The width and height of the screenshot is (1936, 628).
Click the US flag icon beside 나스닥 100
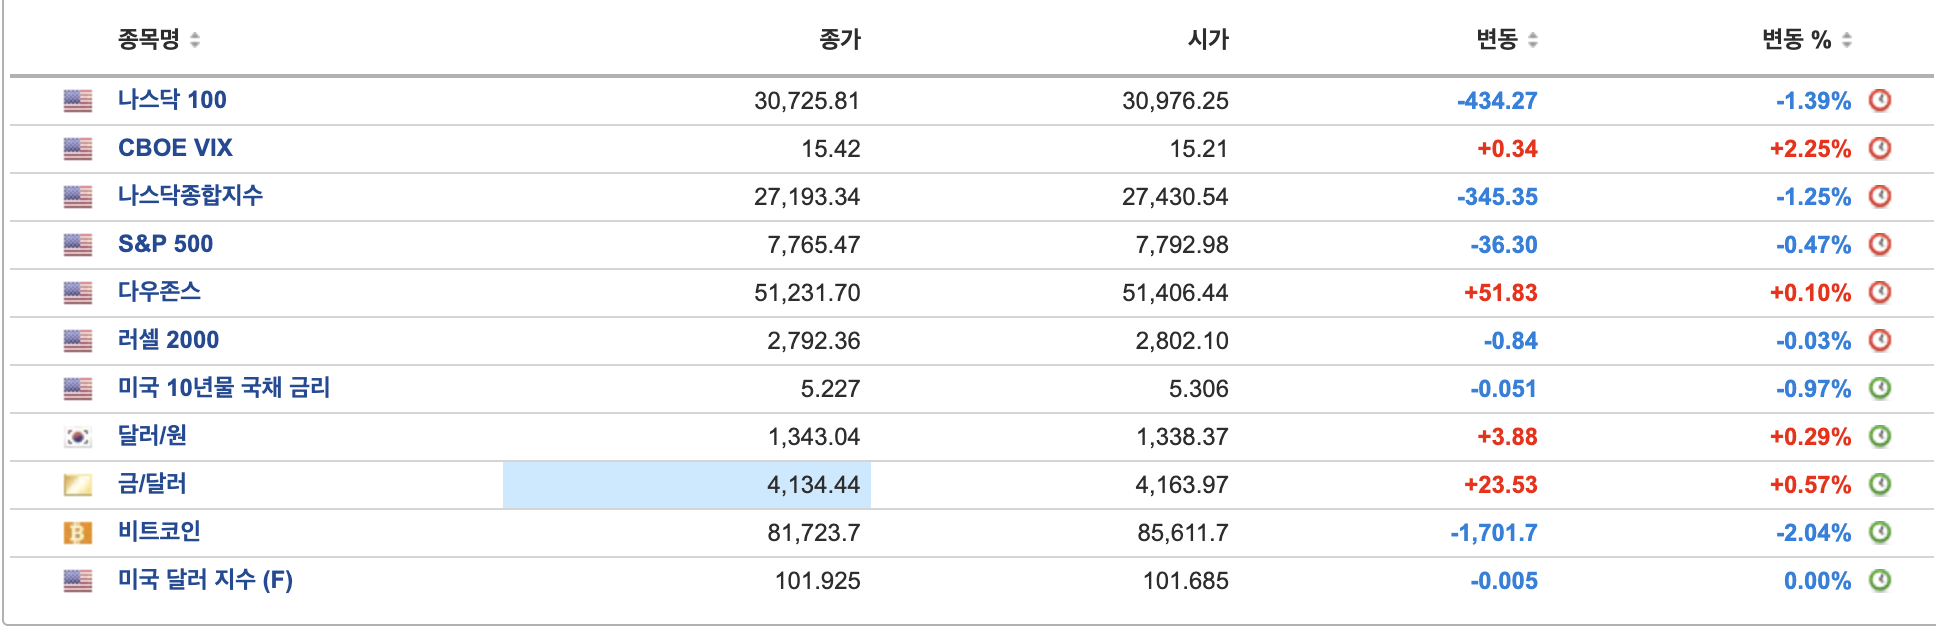(x=78, y=101)
